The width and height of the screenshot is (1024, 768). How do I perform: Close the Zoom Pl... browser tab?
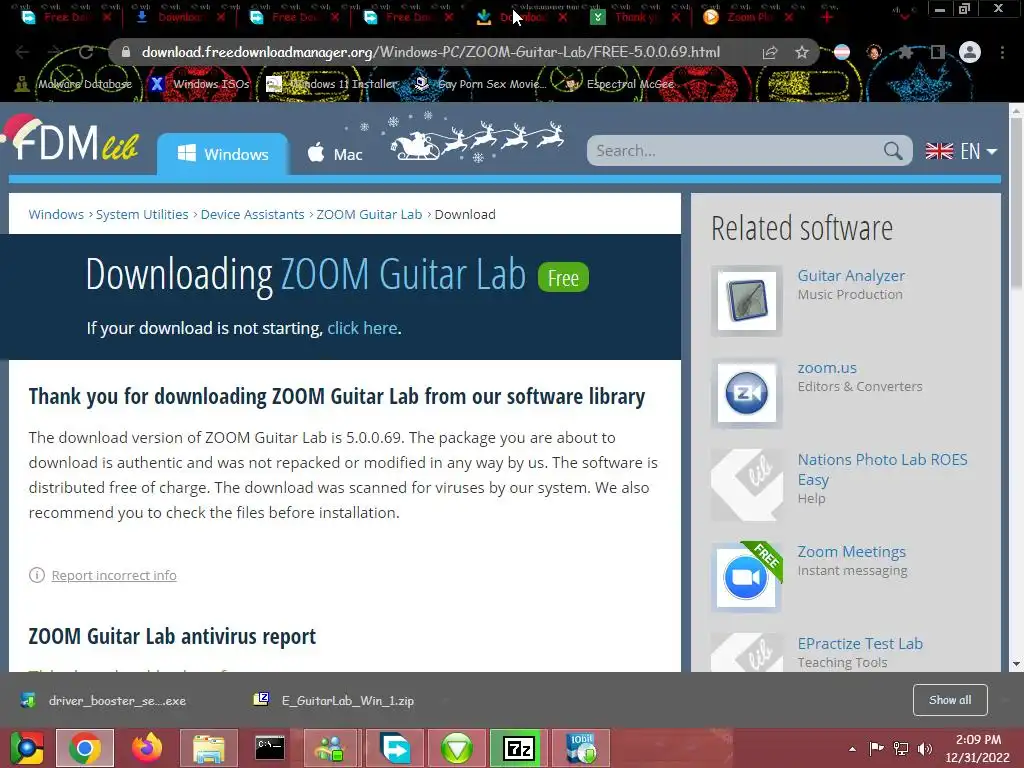pyautogui.click(x=789, y=18)
